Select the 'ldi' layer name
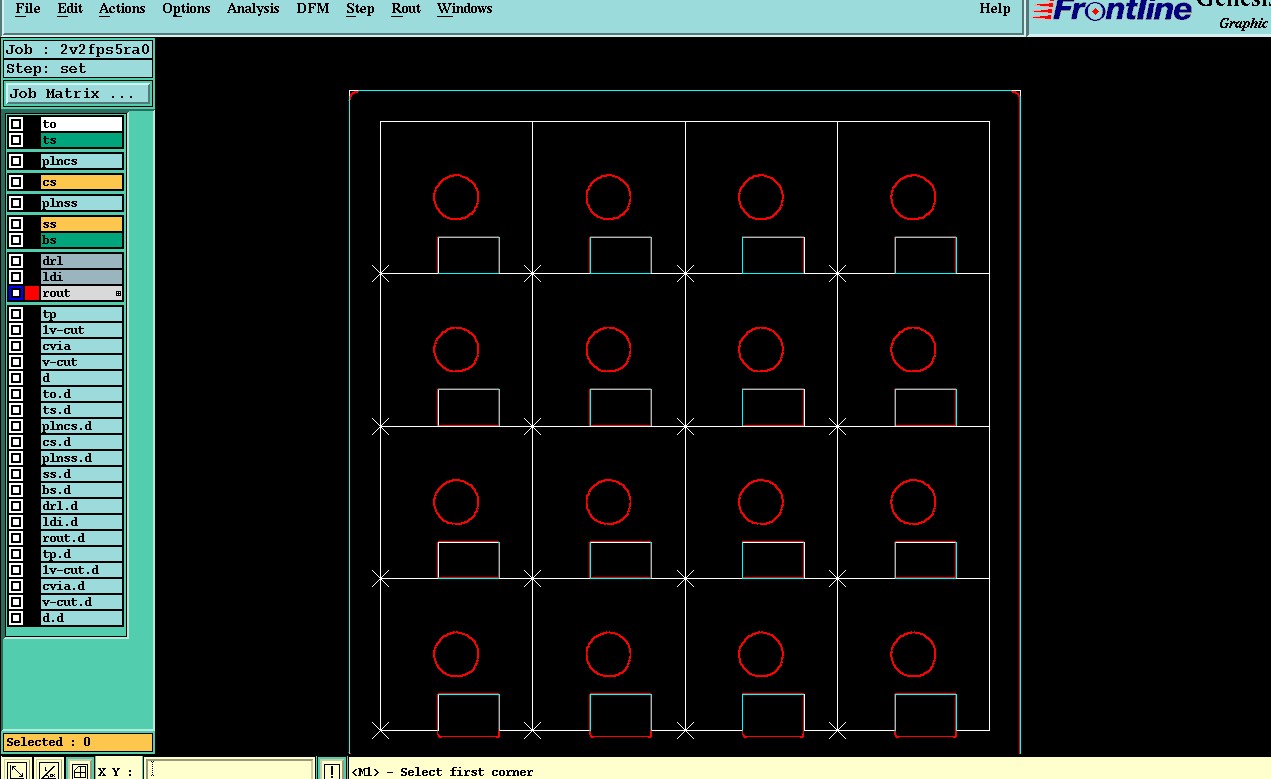The height and width of the screenshot is (779, 1271). [82, 278]
